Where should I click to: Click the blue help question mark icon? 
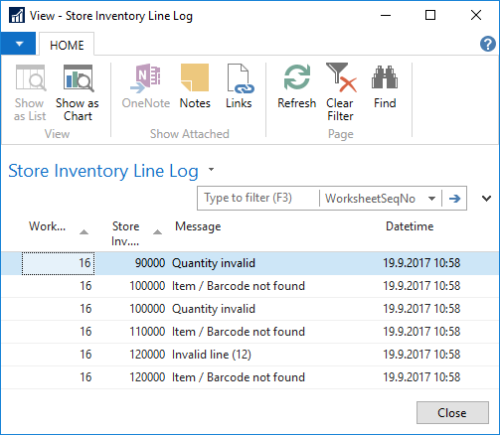click(x=488, y=44)
